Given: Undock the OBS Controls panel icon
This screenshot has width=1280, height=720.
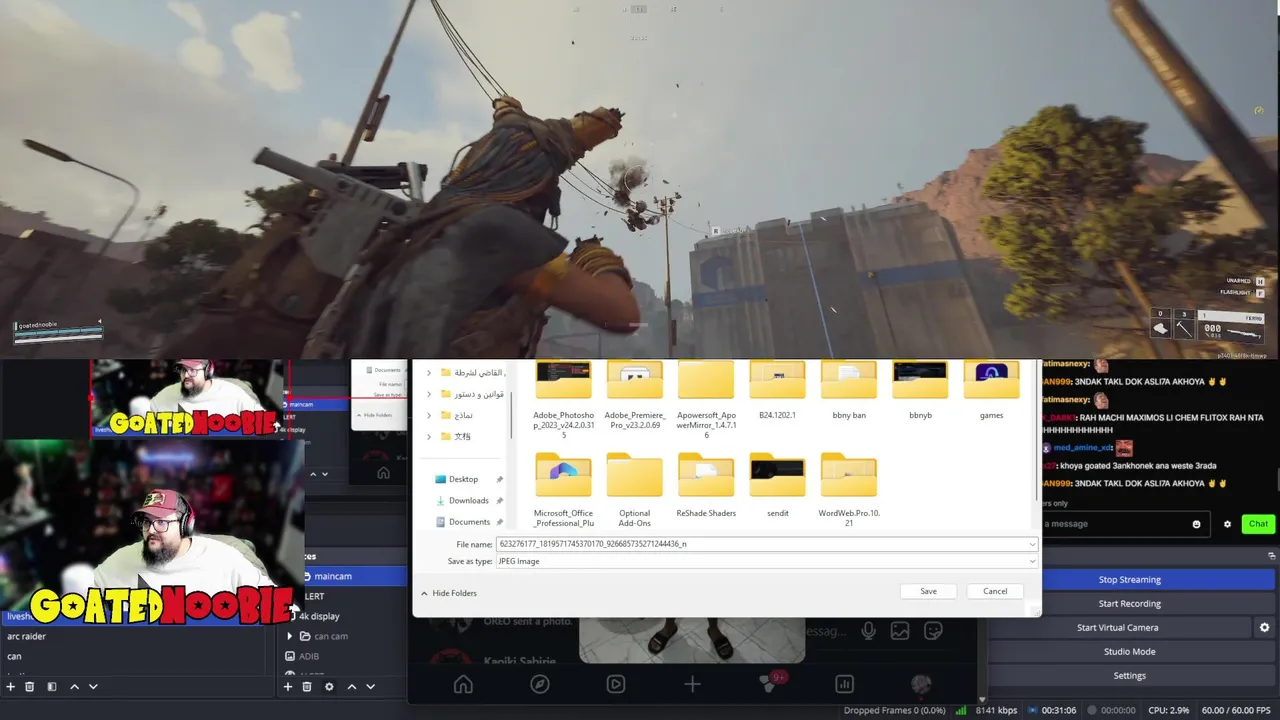Looking at the screenshot, I should (x=1272, y=555).
